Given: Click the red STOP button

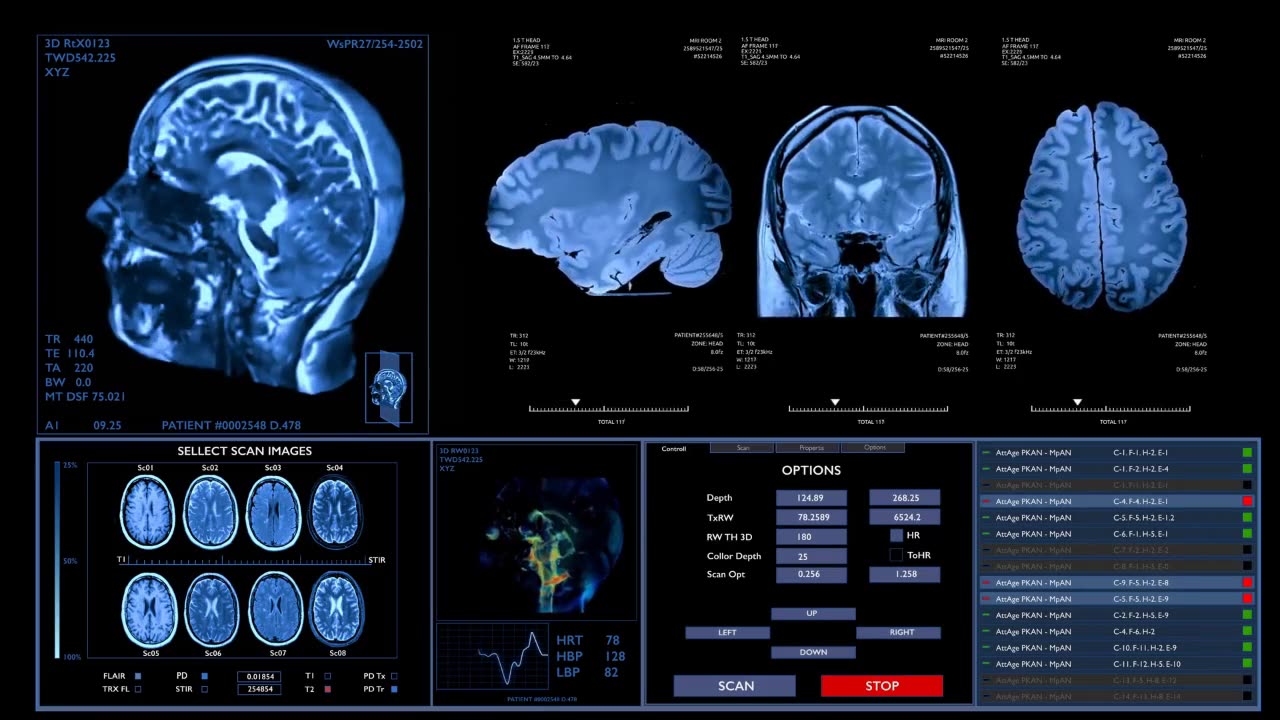Looking at the screenshot, I should click(x=882, y=686).
